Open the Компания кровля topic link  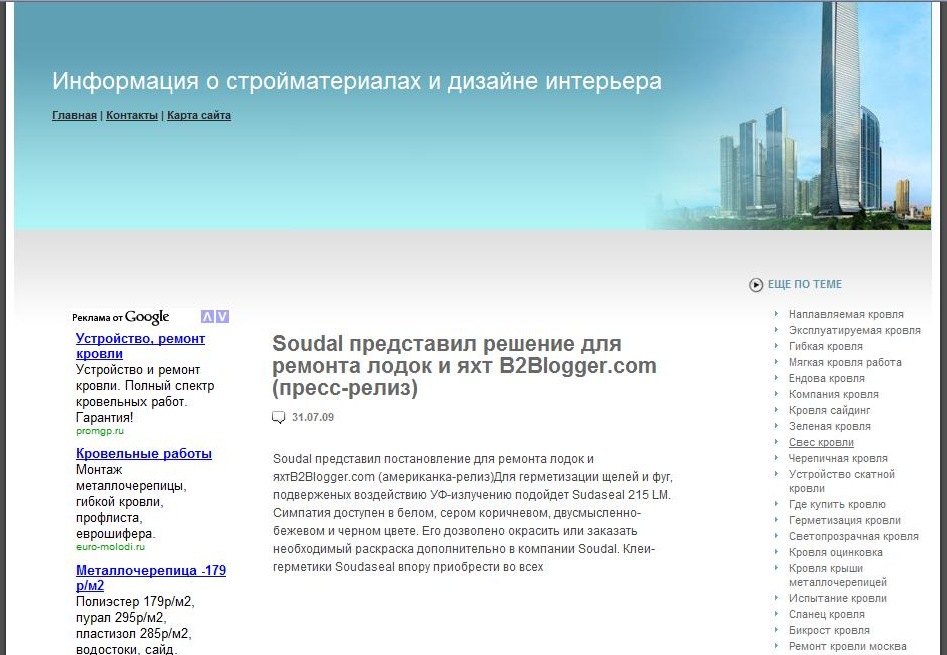pyautogui.click(x=833, y=394)
